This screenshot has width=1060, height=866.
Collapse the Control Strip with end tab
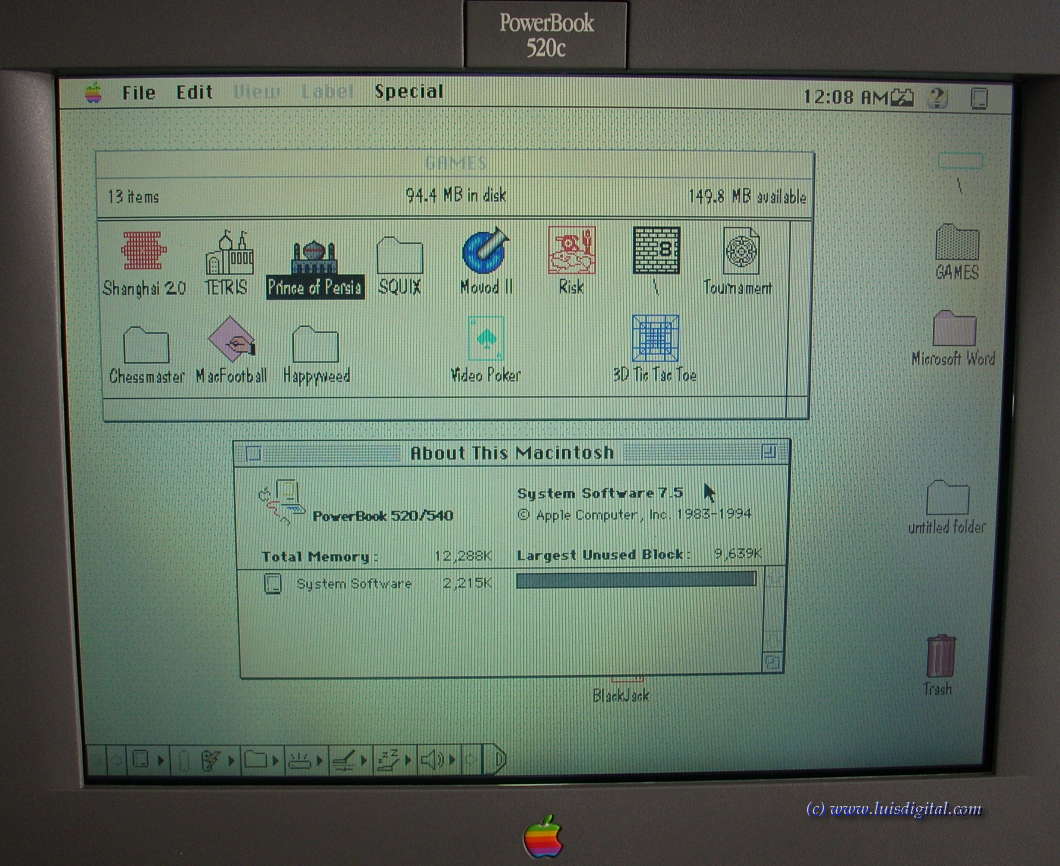coord(495,761)
